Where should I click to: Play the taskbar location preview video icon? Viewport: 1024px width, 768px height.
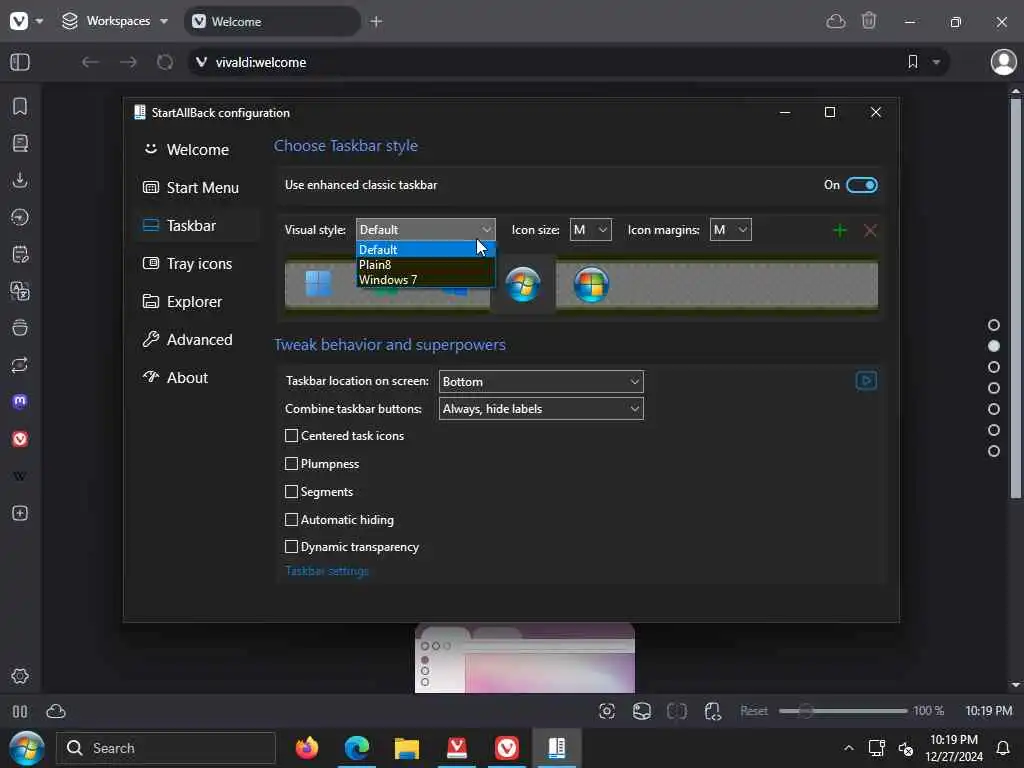pos(866,381)
